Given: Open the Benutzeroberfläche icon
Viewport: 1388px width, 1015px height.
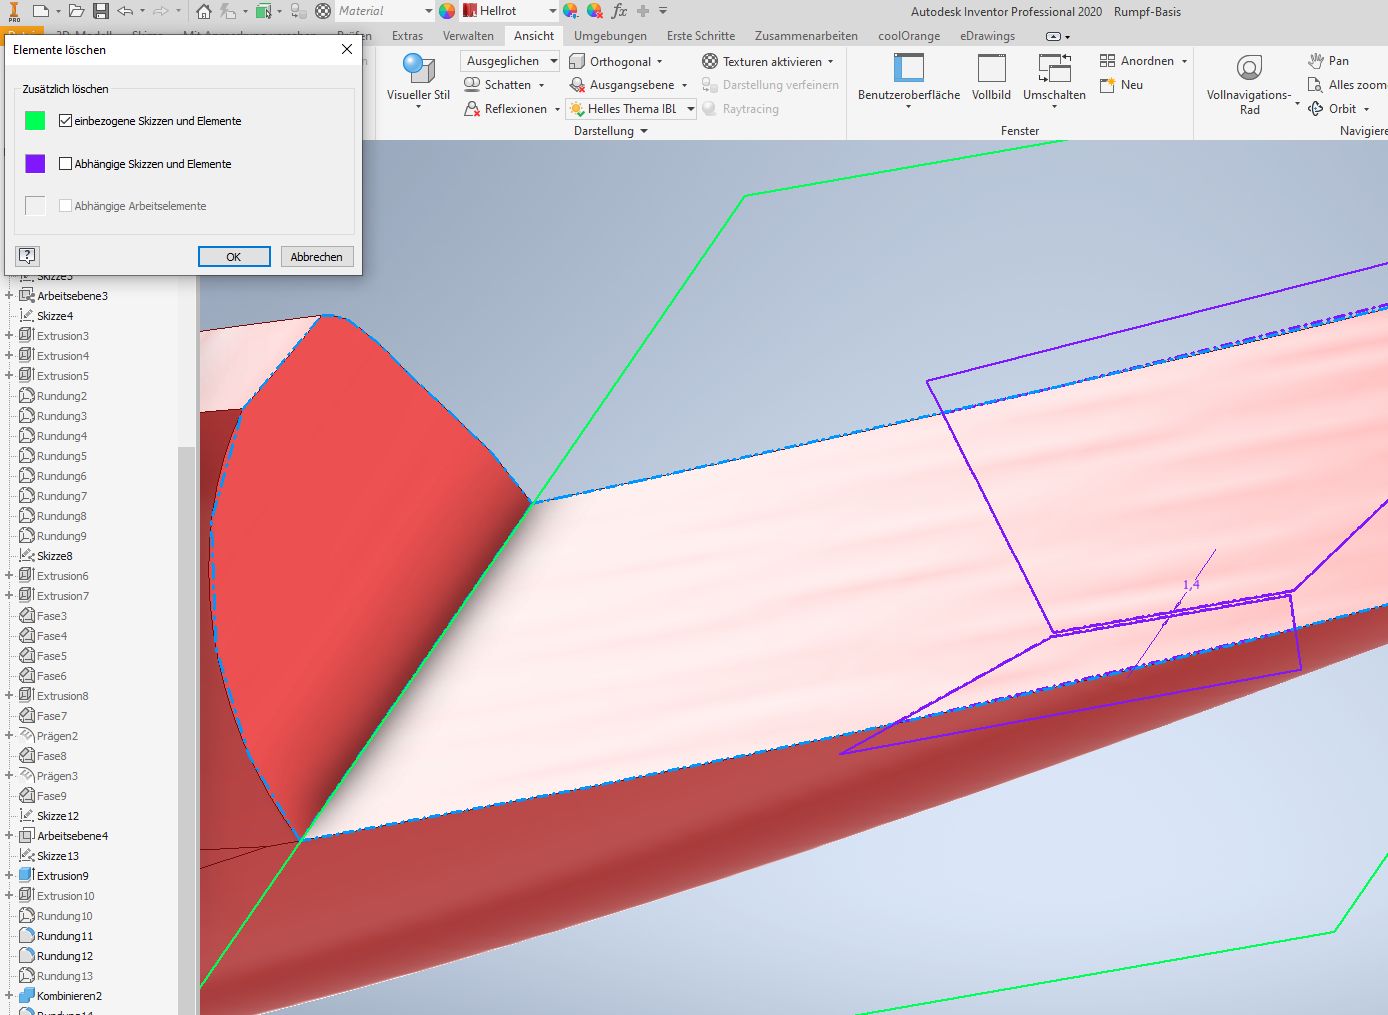Looking at the screenshot, I should coord(908,69).
